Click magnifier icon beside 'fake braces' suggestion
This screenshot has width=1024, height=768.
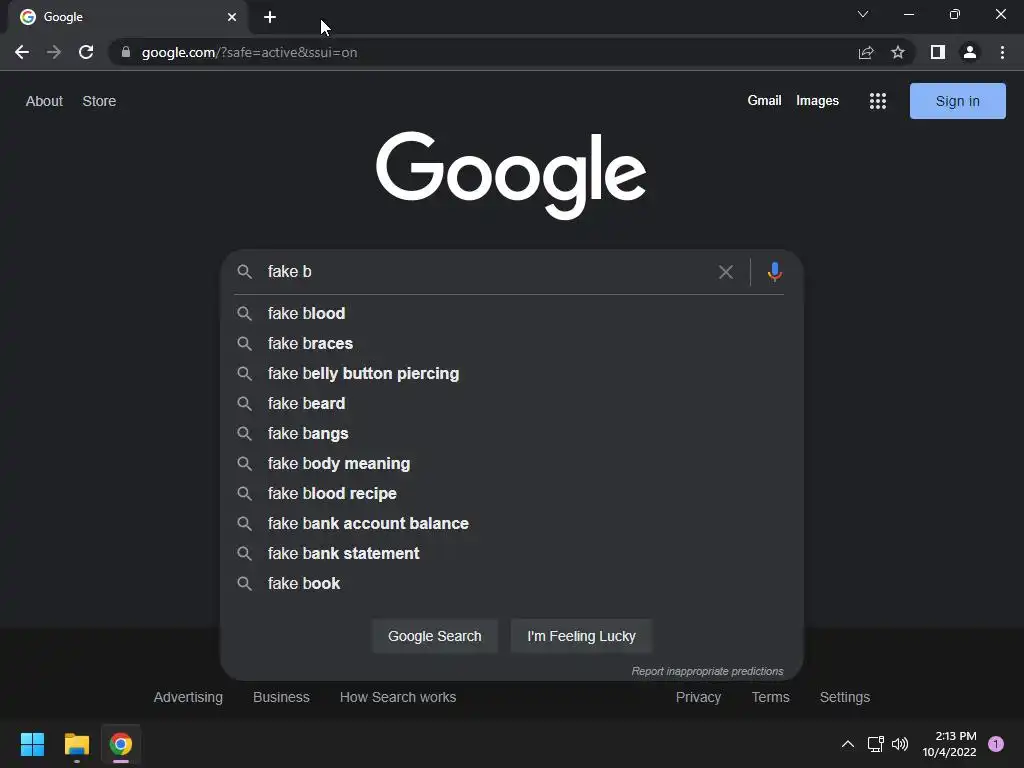point(244,344)
